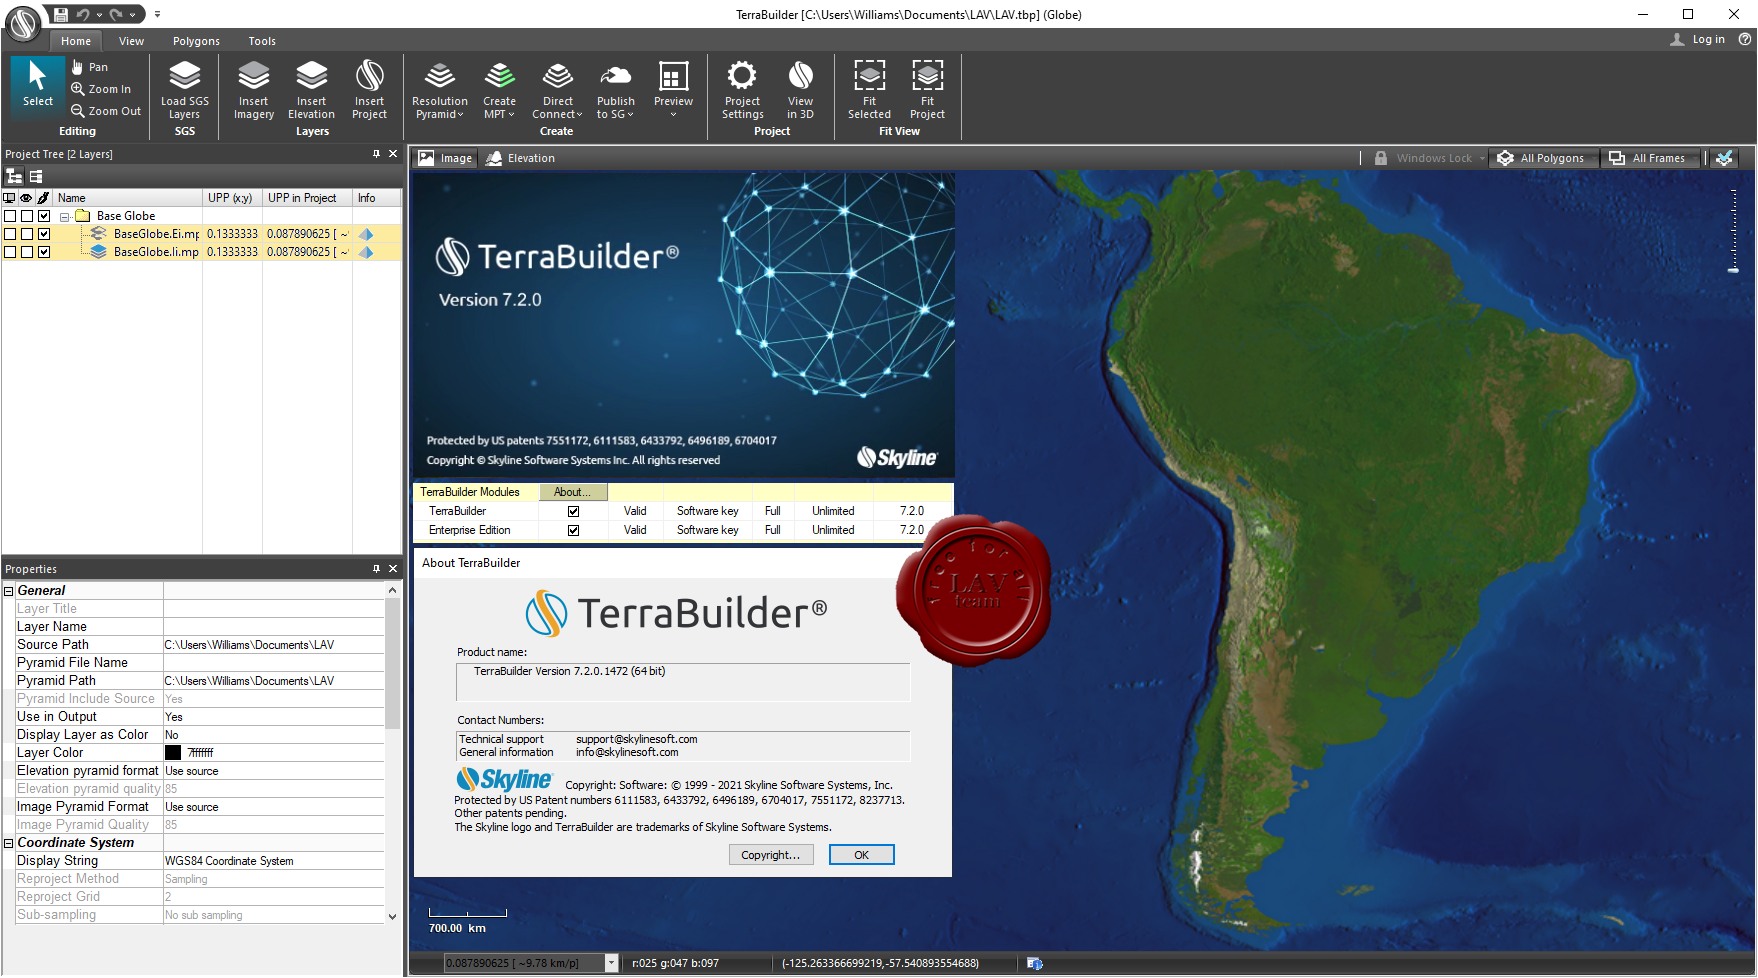The image size is (1758, 978).
Task: Toggle edit checkbox for Base Globe group
Action: pos(44,216)
